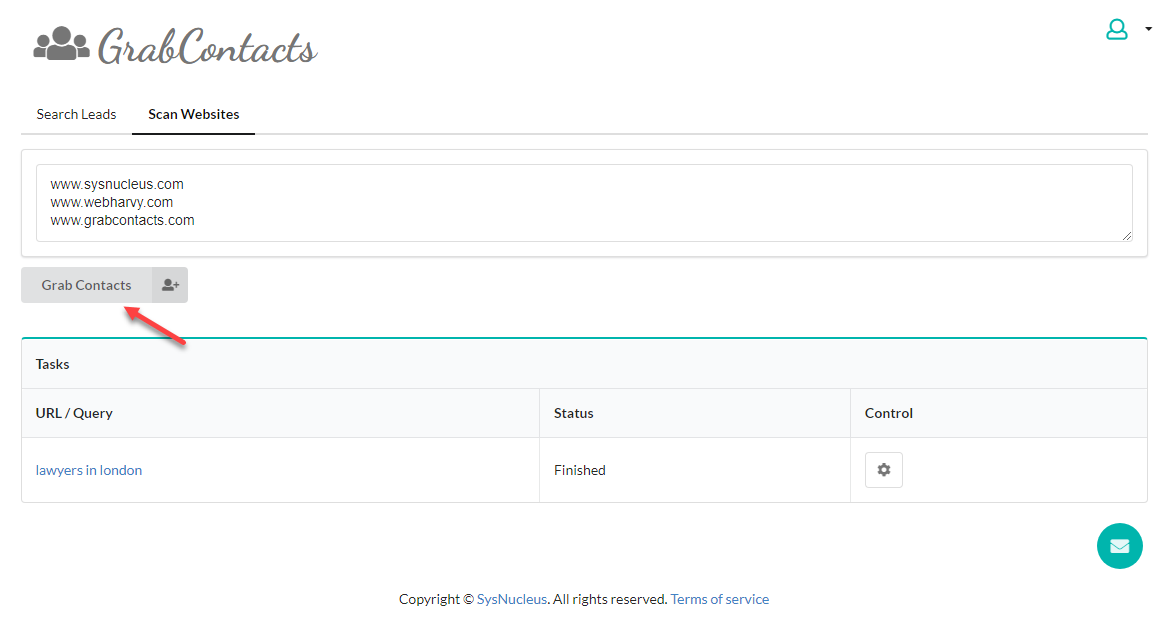Click the Status column header
1170x627 pixels.
(x=573, y=413)
